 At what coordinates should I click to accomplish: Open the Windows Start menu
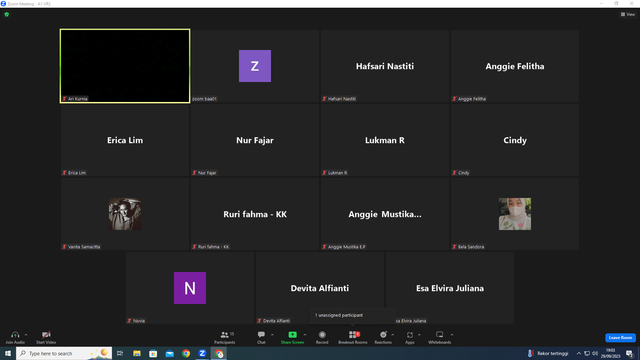tap(8, 353)
